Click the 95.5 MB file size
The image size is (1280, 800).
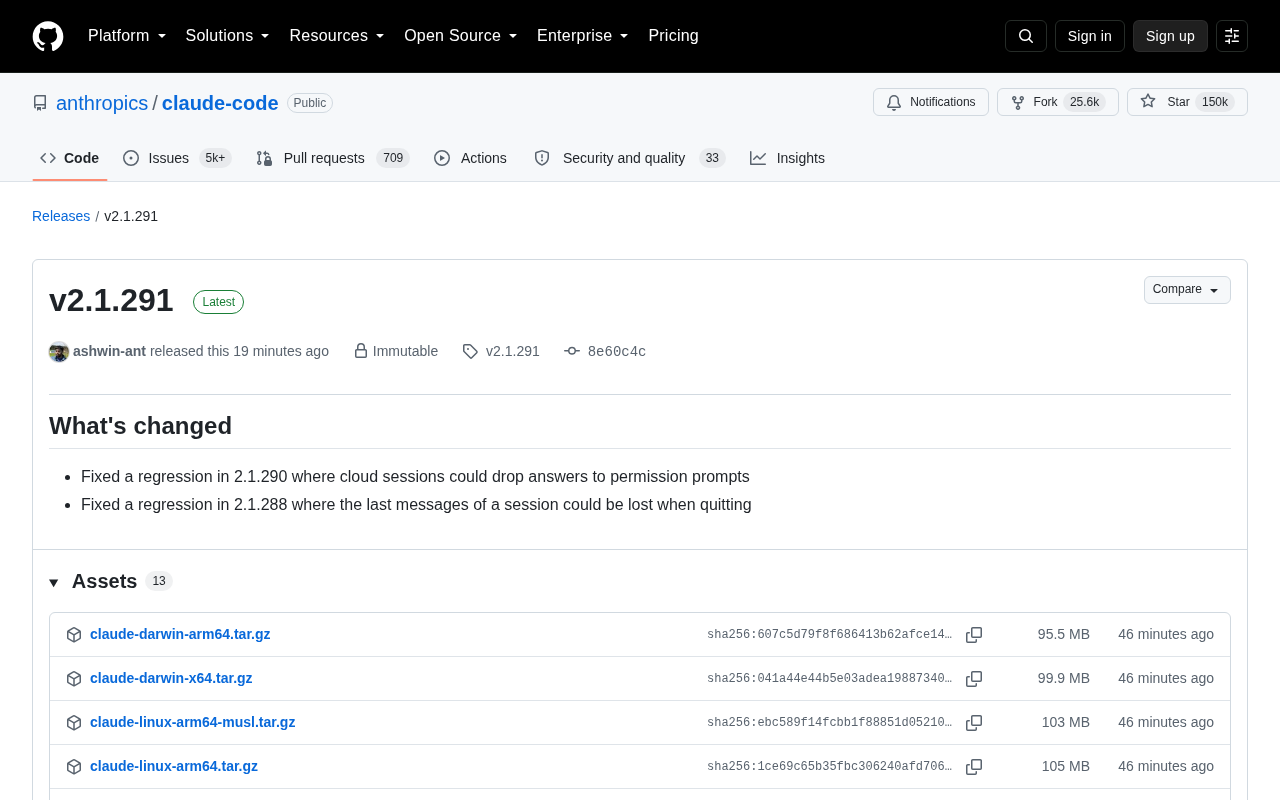click(x=1064, y=634)
